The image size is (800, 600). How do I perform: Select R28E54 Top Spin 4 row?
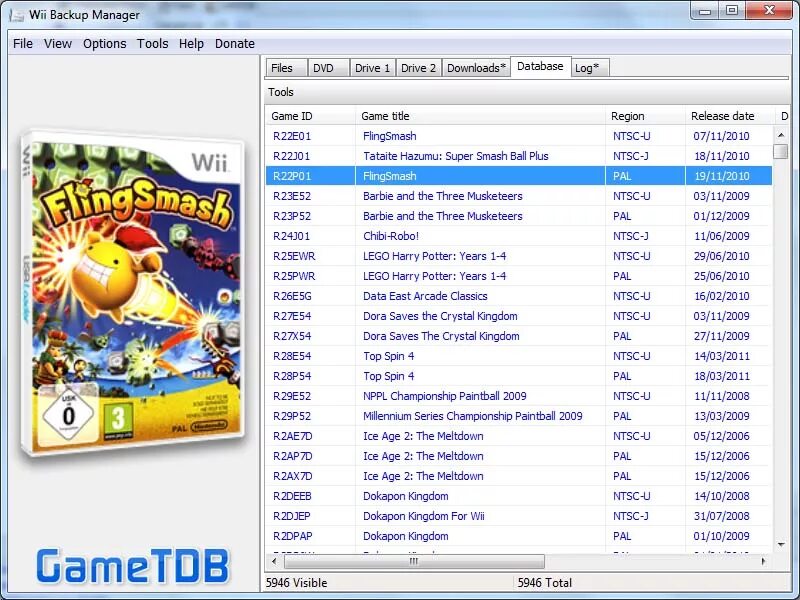[x=518, y=356]
